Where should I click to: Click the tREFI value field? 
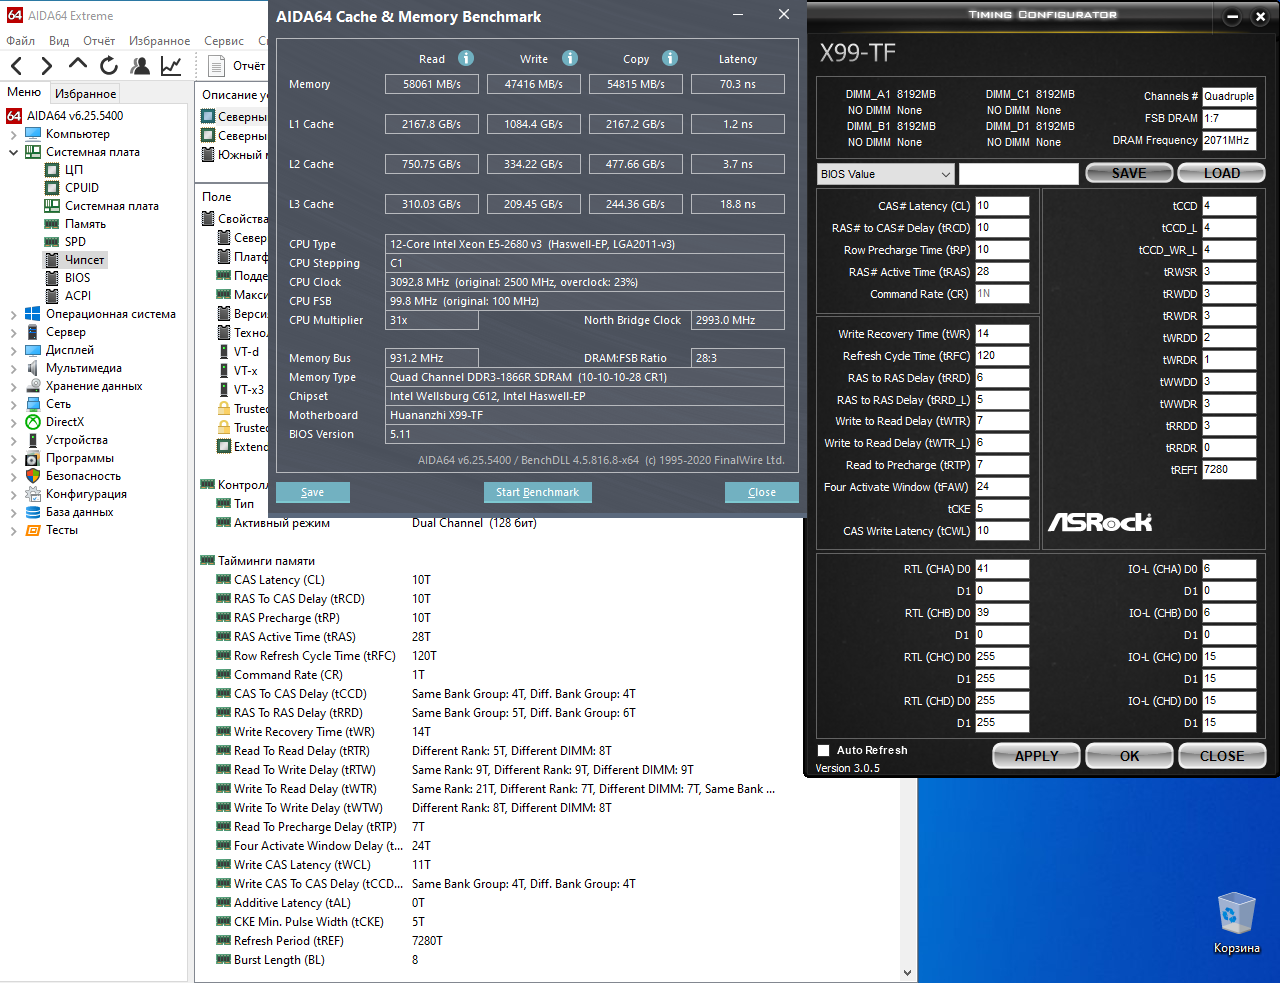[1229, 469]
